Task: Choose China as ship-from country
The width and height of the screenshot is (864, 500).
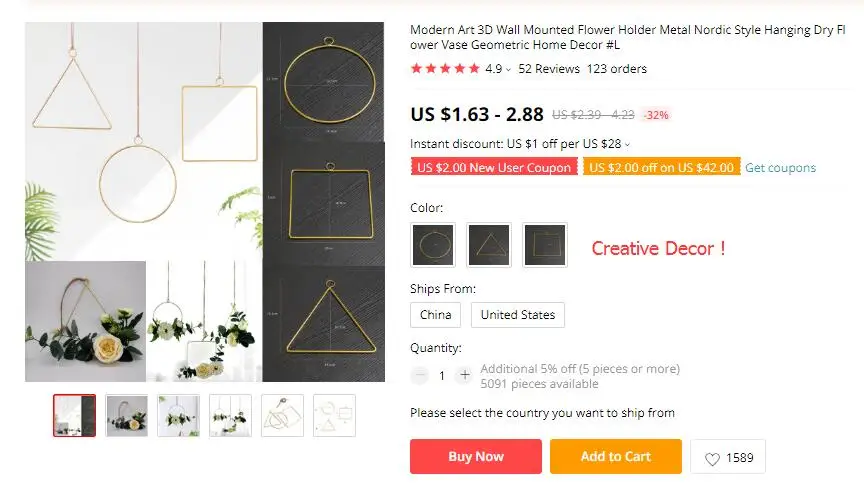Action: (x=435, y=315)
